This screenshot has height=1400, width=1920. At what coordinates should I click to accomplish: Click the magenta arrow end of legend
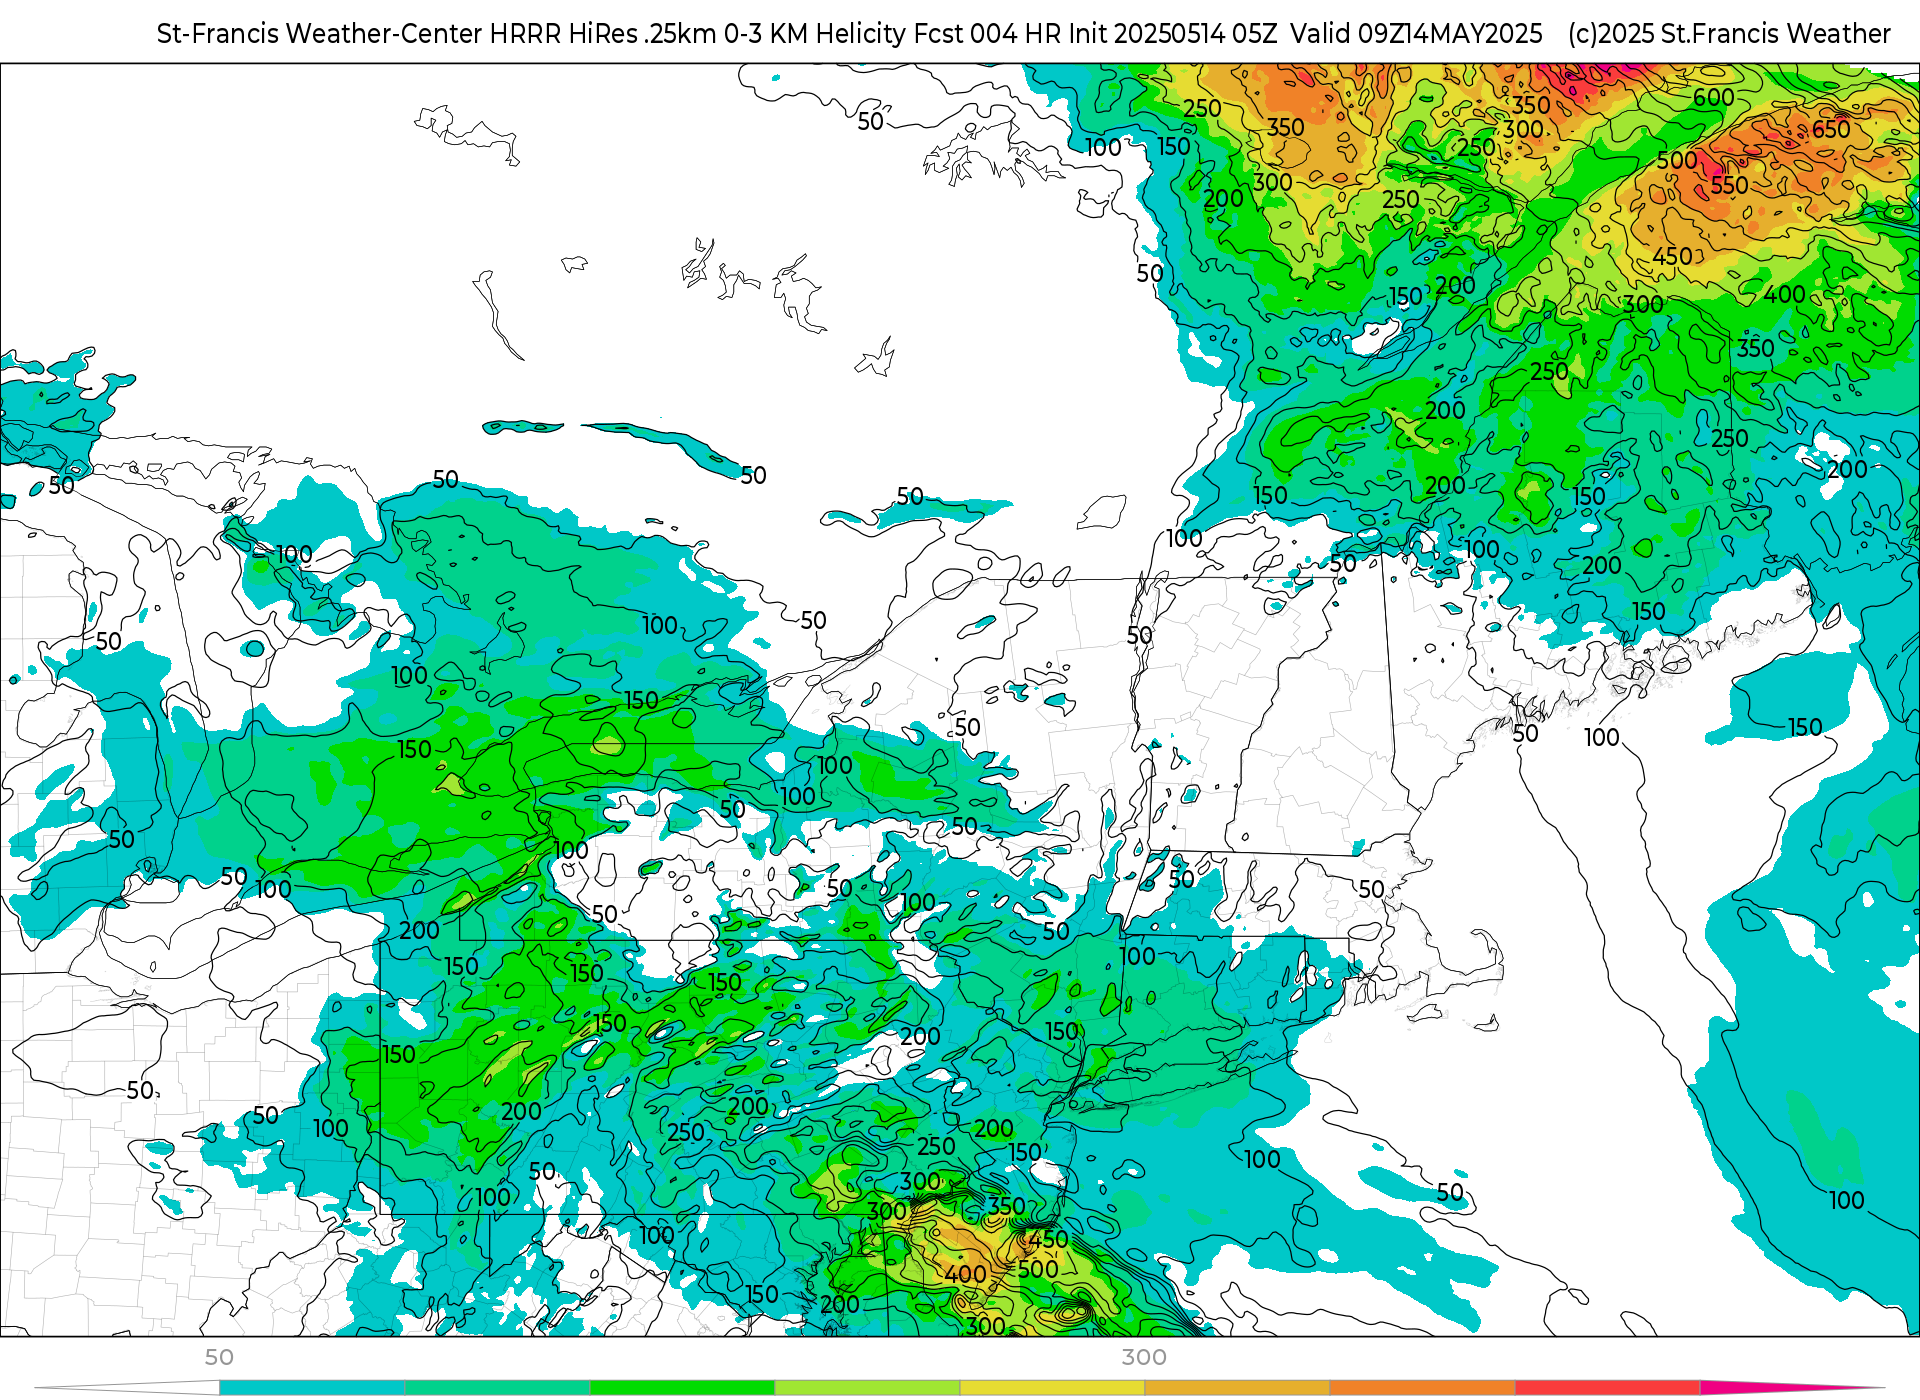tap(1792, 1388)
